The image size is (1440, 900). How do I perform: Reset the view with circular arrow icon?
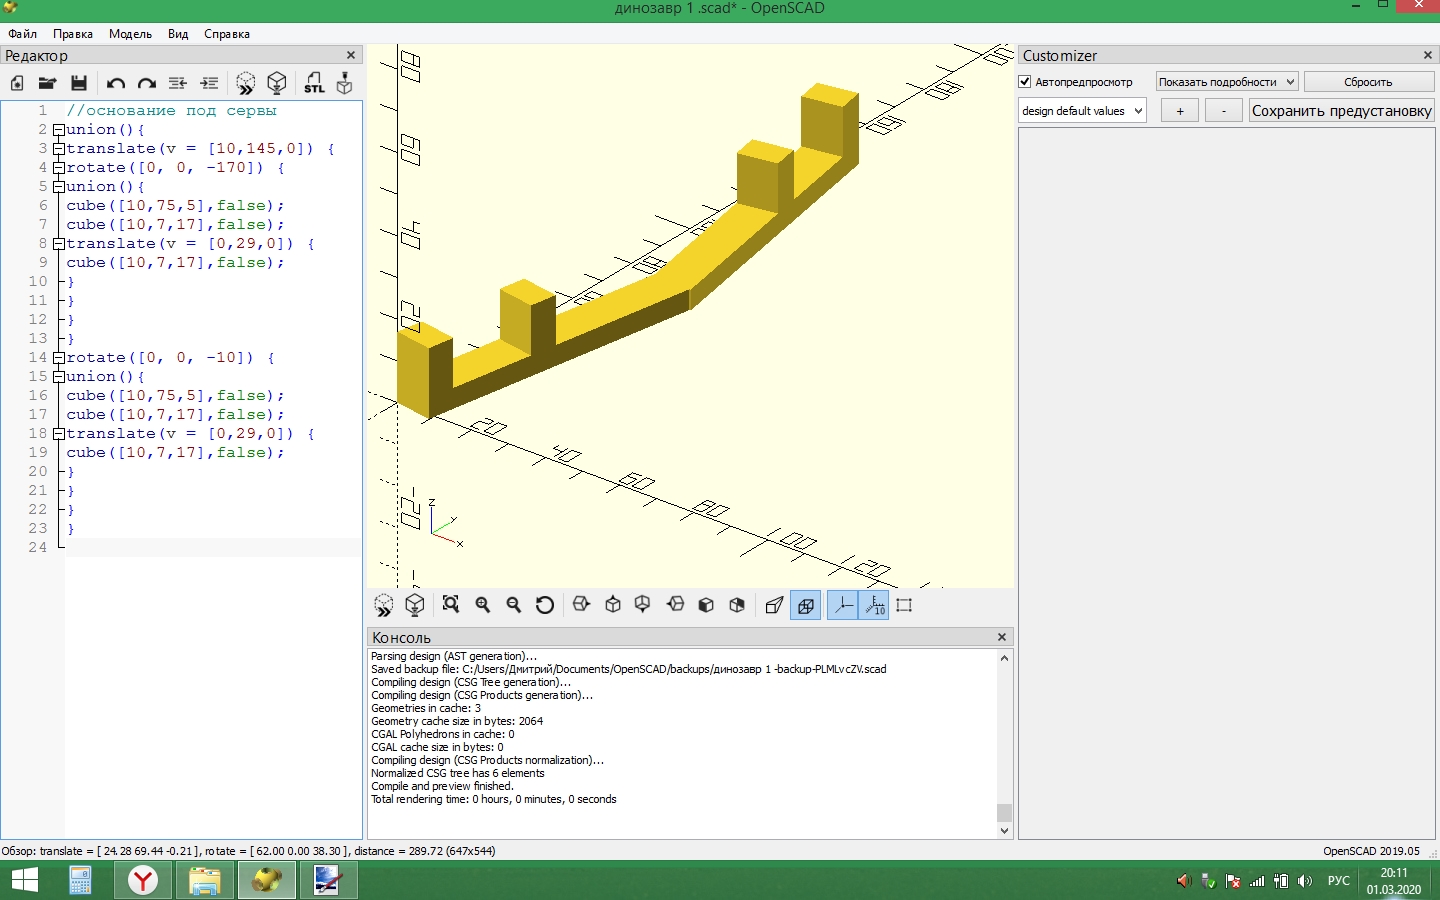[545, 605]
